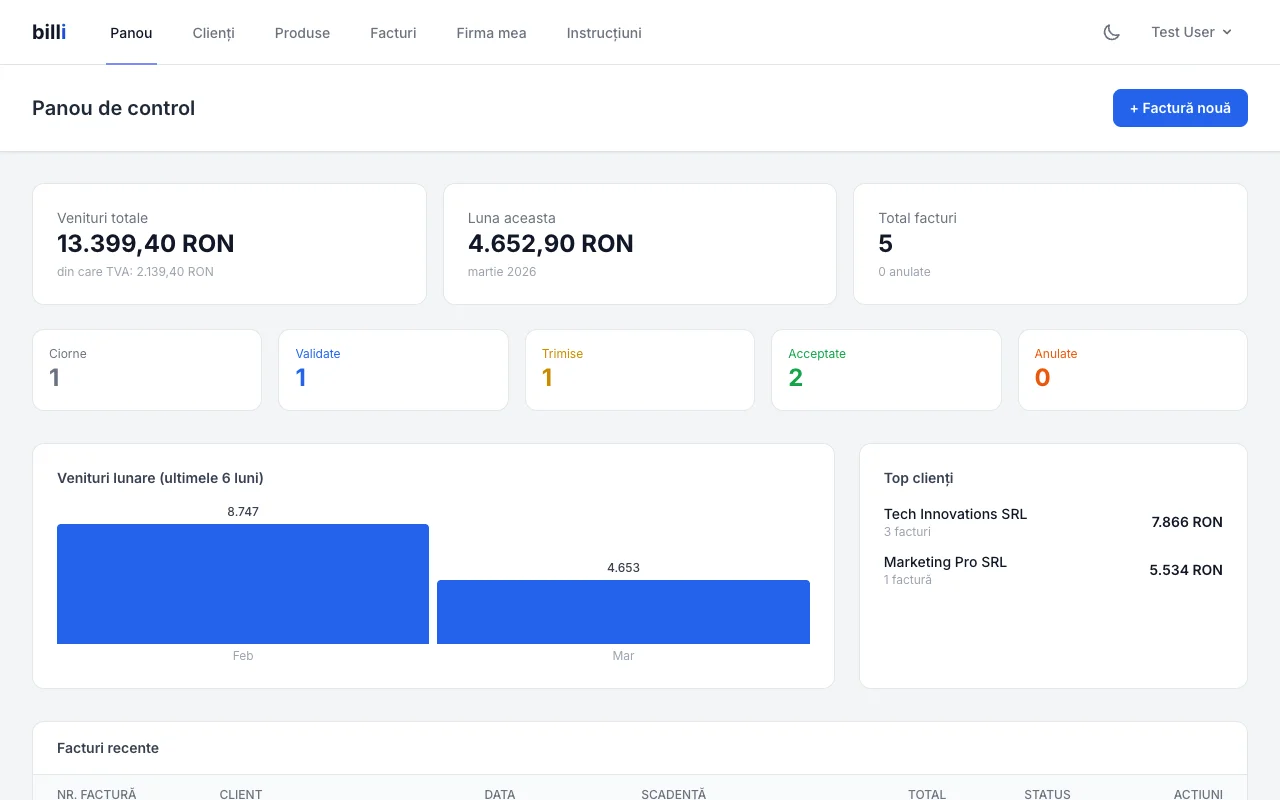Open the Firma mea tab
The height and width of the screenshot is (800, 1280).
click(x=491, y=33)
